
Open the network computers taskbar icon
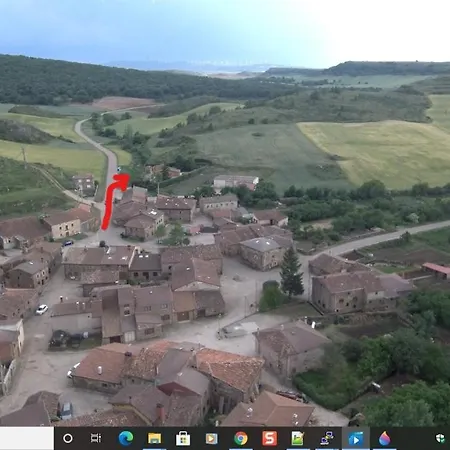[327, 438]
